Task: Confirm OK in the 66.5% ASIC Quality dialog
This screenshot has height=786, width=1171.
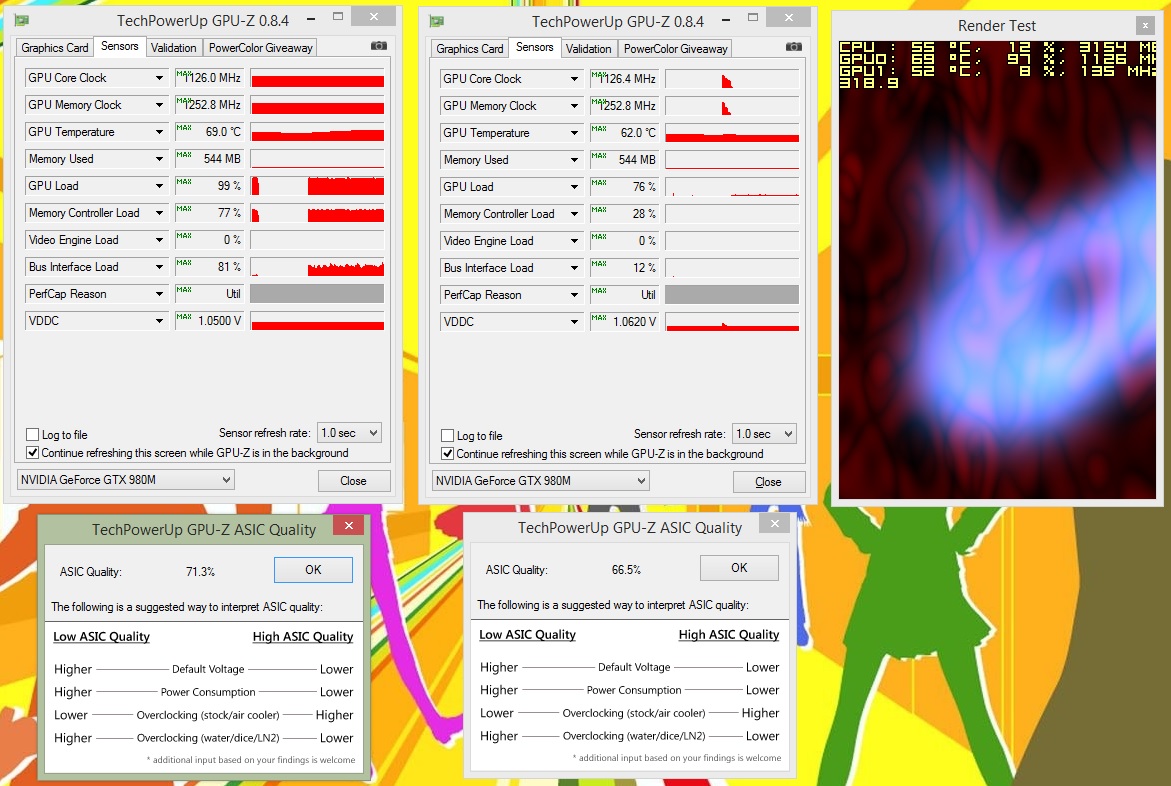Action: click(739, 568)
